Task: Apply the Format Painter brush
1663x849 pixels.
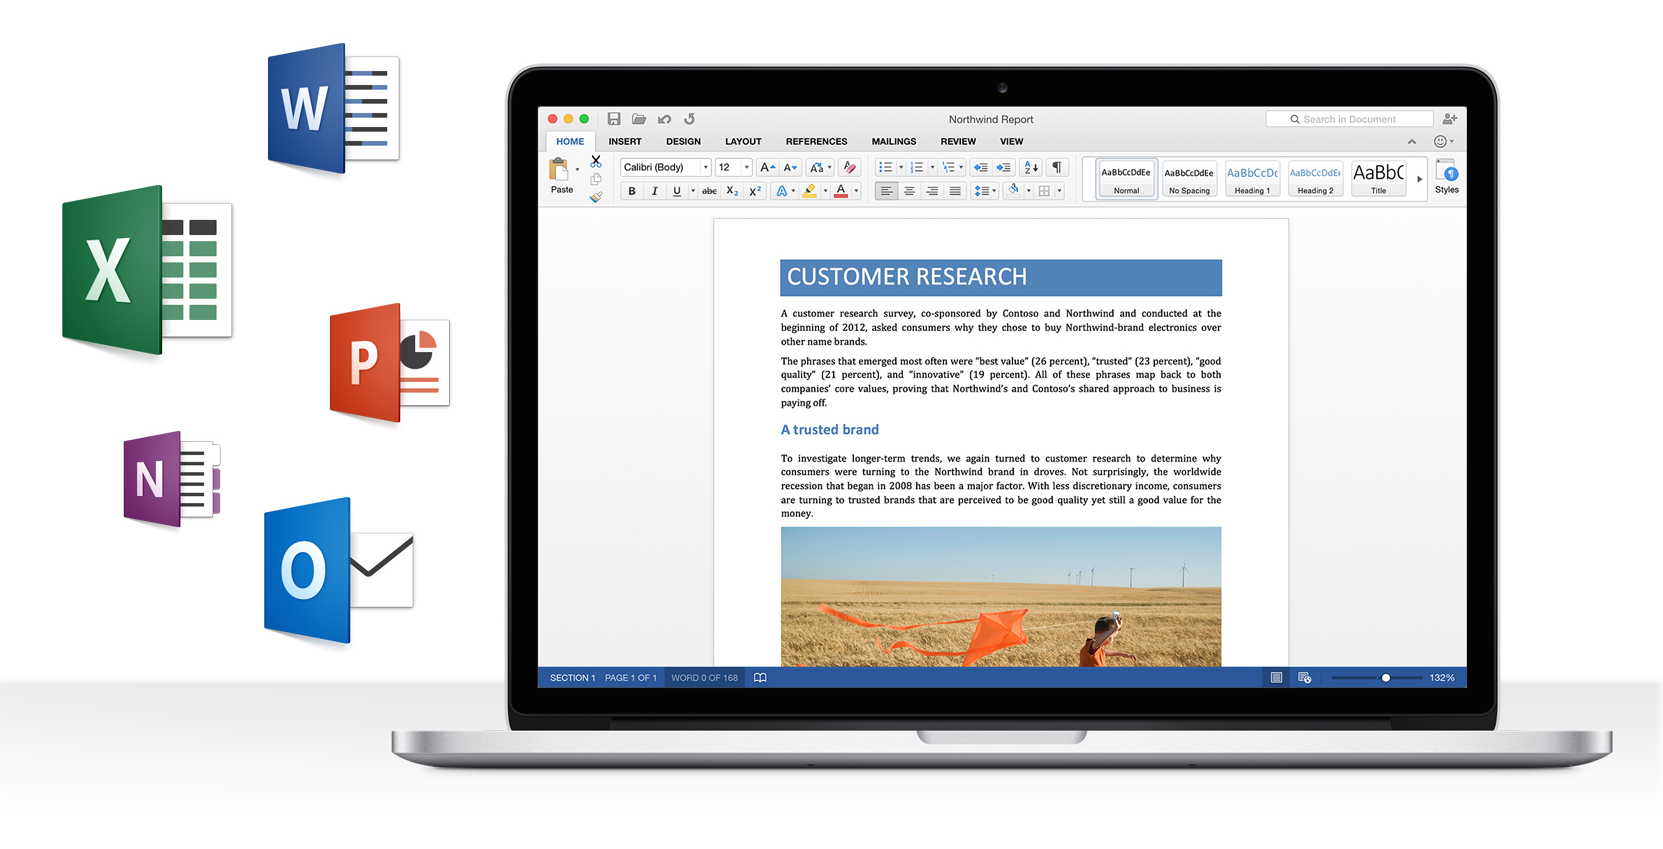Action: (x=596, y=198)
